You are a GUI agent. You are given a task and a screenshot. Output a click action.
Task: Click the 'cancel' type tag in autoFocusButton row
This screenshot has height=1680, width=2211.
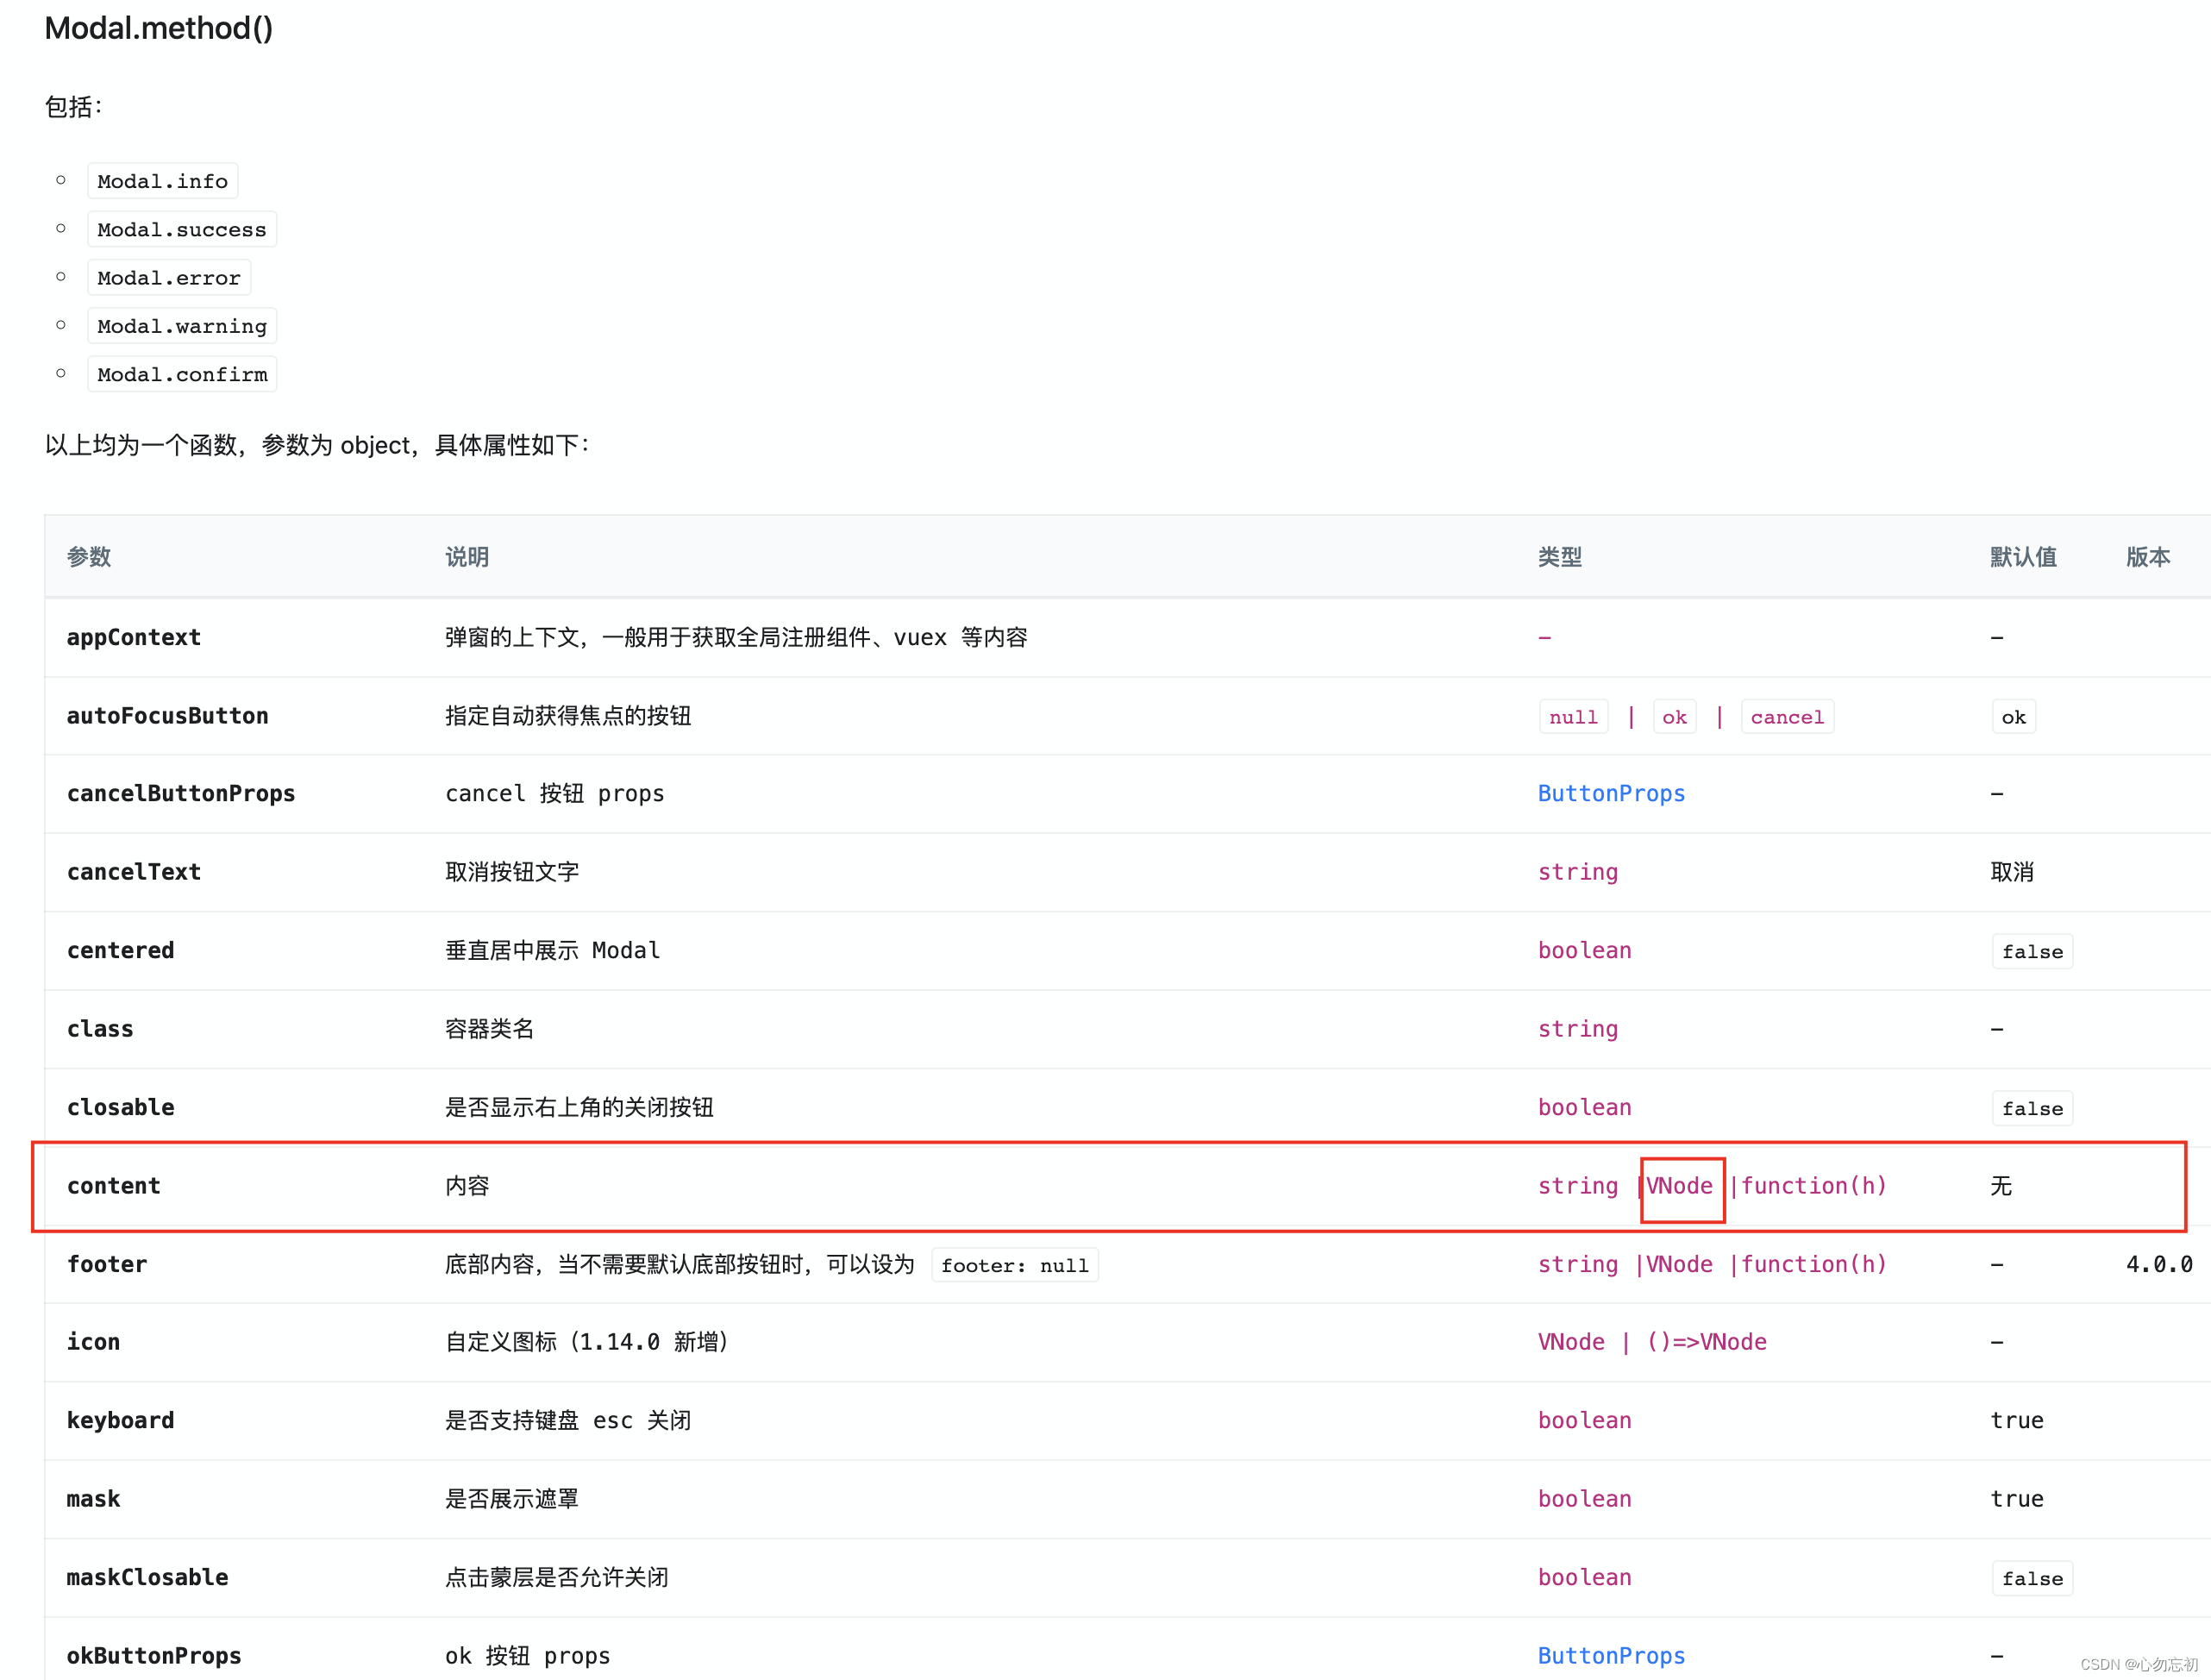1786,717
